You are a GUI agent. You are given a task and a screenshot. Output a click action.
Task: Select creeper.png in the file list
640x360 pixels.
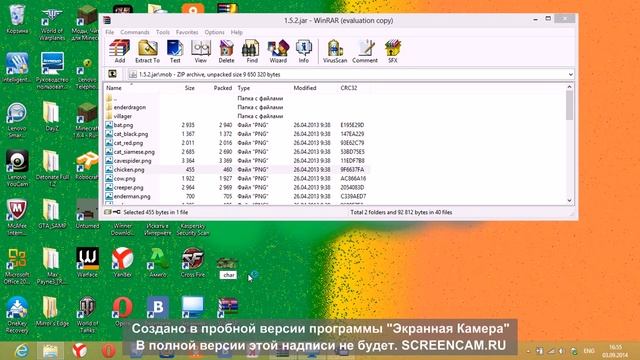[x=237, y=188]
